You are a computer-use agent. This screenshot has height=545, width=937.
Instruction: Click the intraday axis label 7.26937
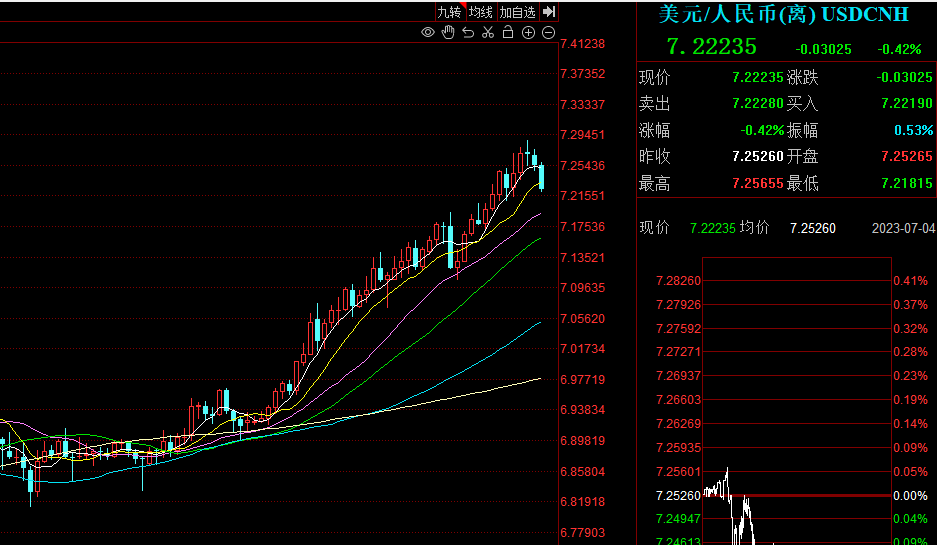tap(678, 376)
